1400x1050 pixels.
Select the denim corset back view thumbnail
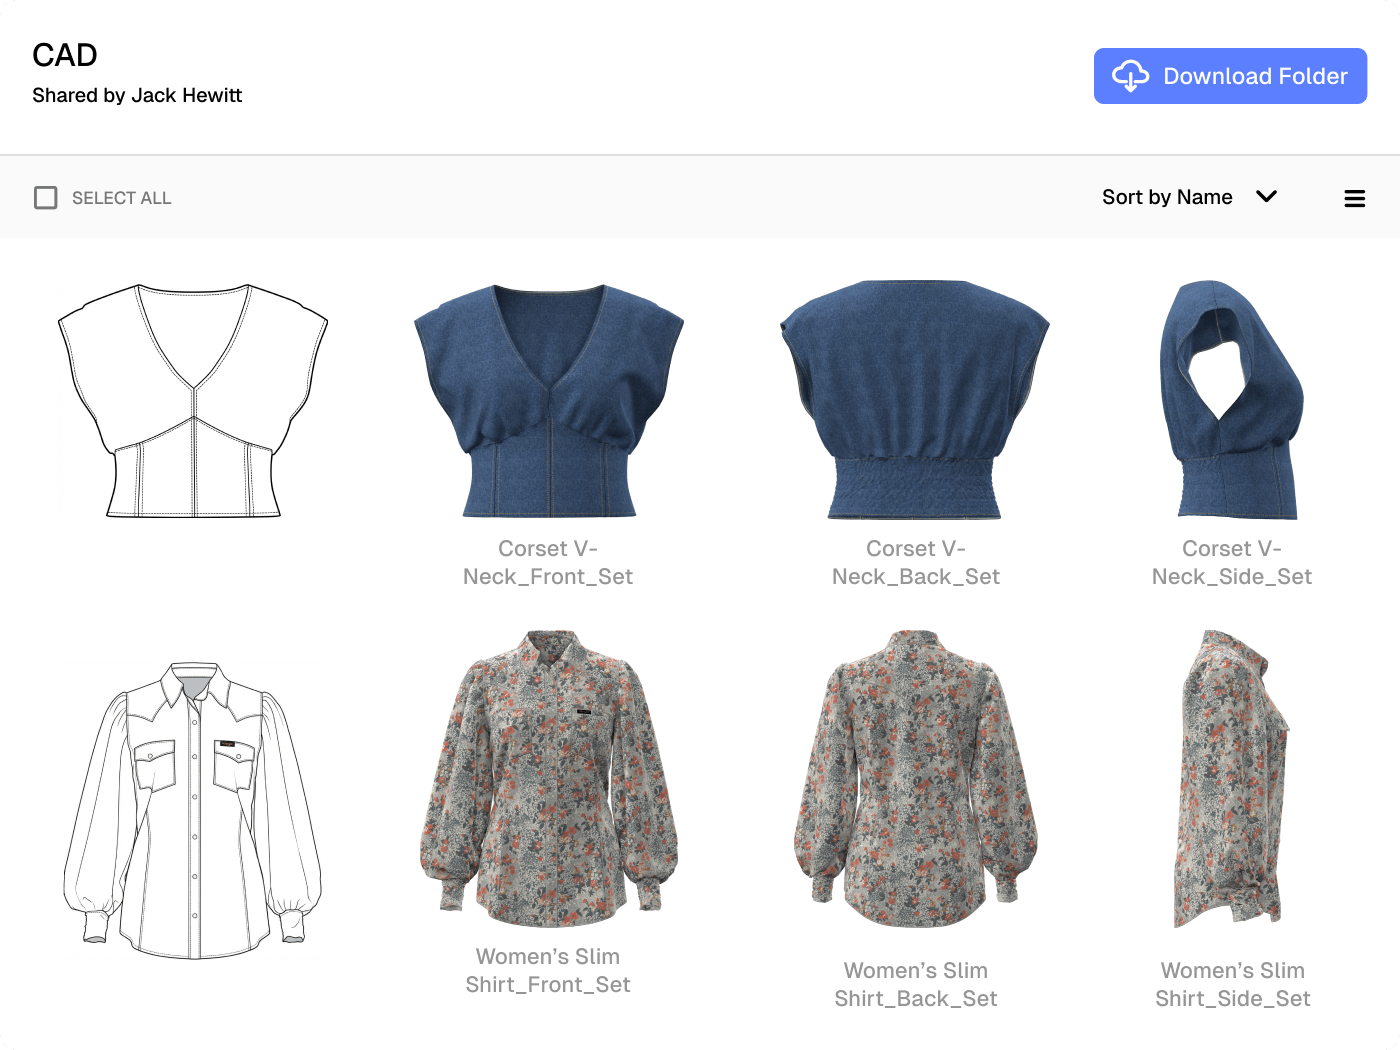[915, 400]
